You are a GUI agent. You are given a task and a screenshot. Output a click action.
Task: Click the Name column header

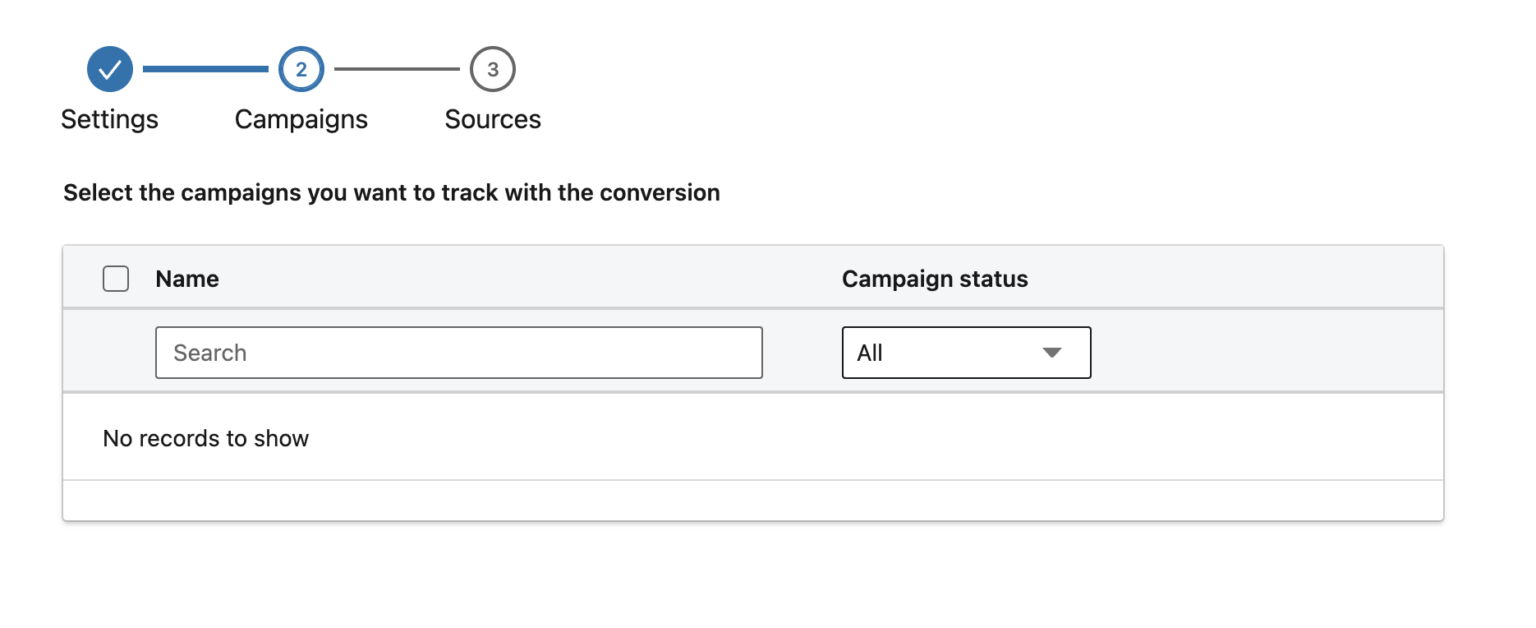click(186, 279)
